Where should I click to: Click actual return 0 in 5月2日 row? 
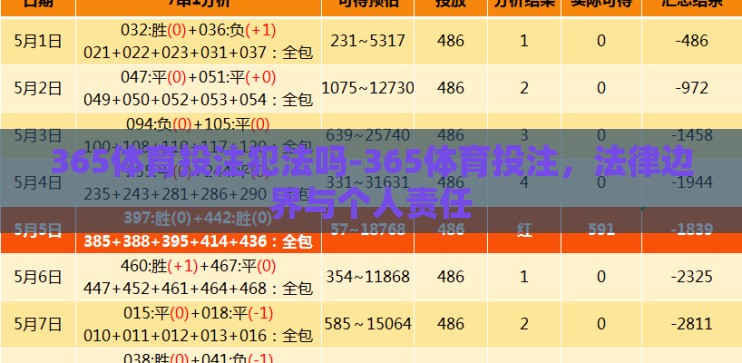(x=601, y=88)
